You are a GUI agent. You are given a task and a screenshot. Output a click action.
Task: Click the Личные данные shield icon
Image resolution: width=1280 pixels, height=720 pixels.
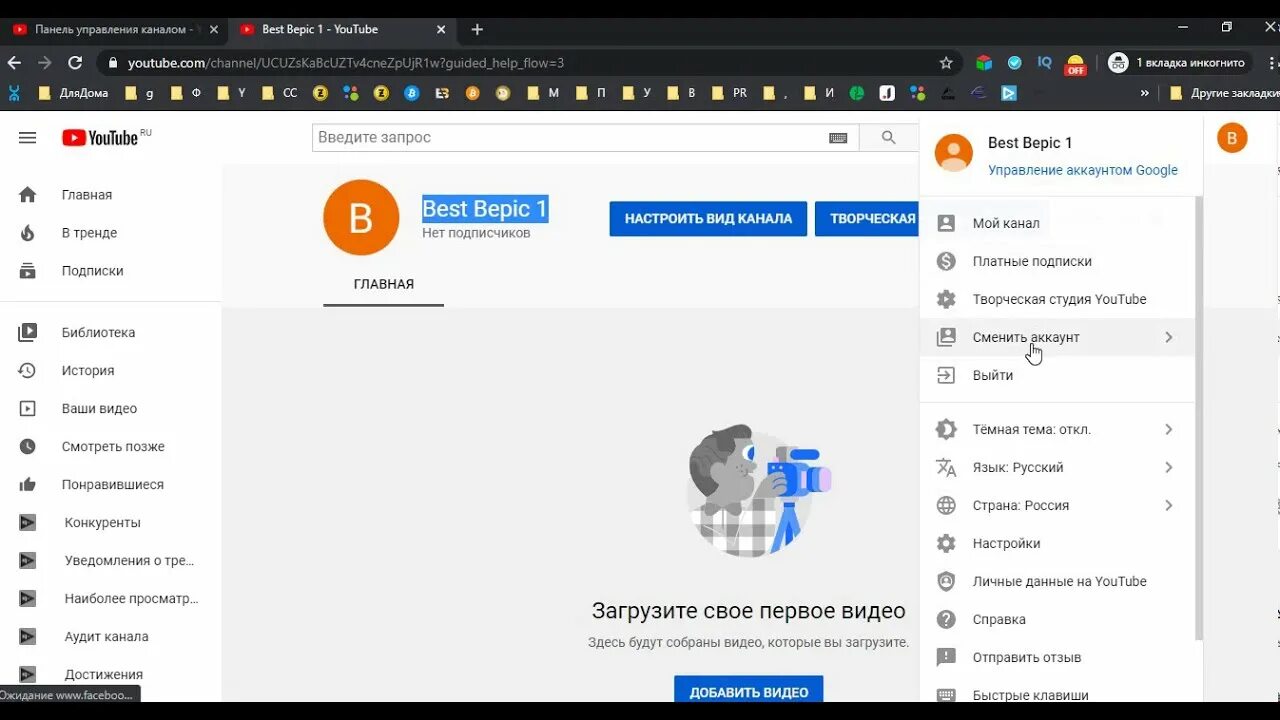tap(946, 581)
